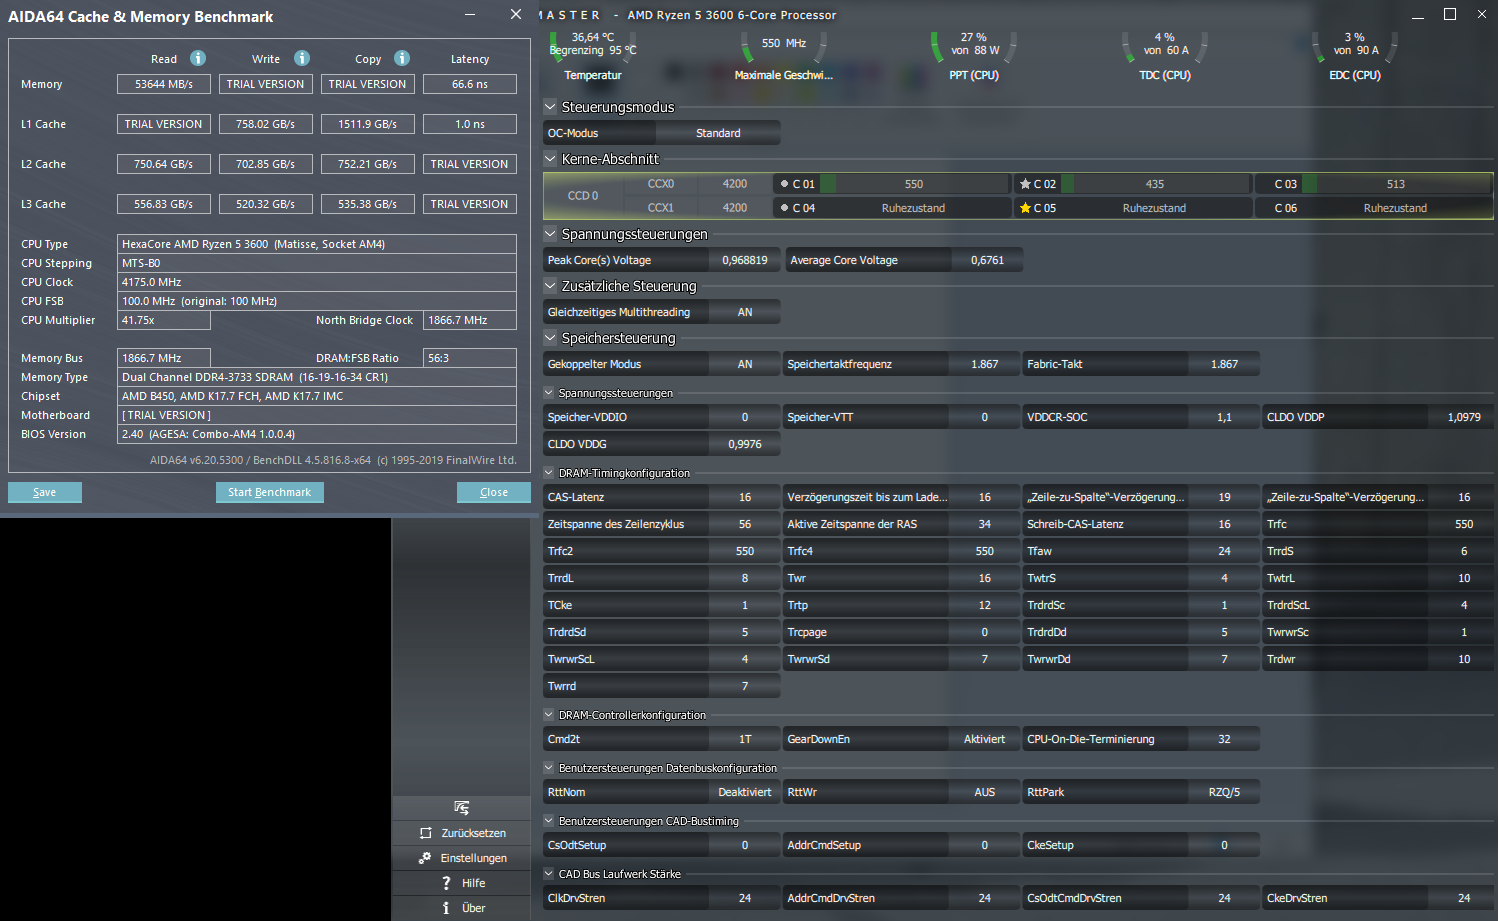The image size is (1499, 921).
Task: Toggle the Gekoppelter Modus AN value
Action: [x=745, y=364]
